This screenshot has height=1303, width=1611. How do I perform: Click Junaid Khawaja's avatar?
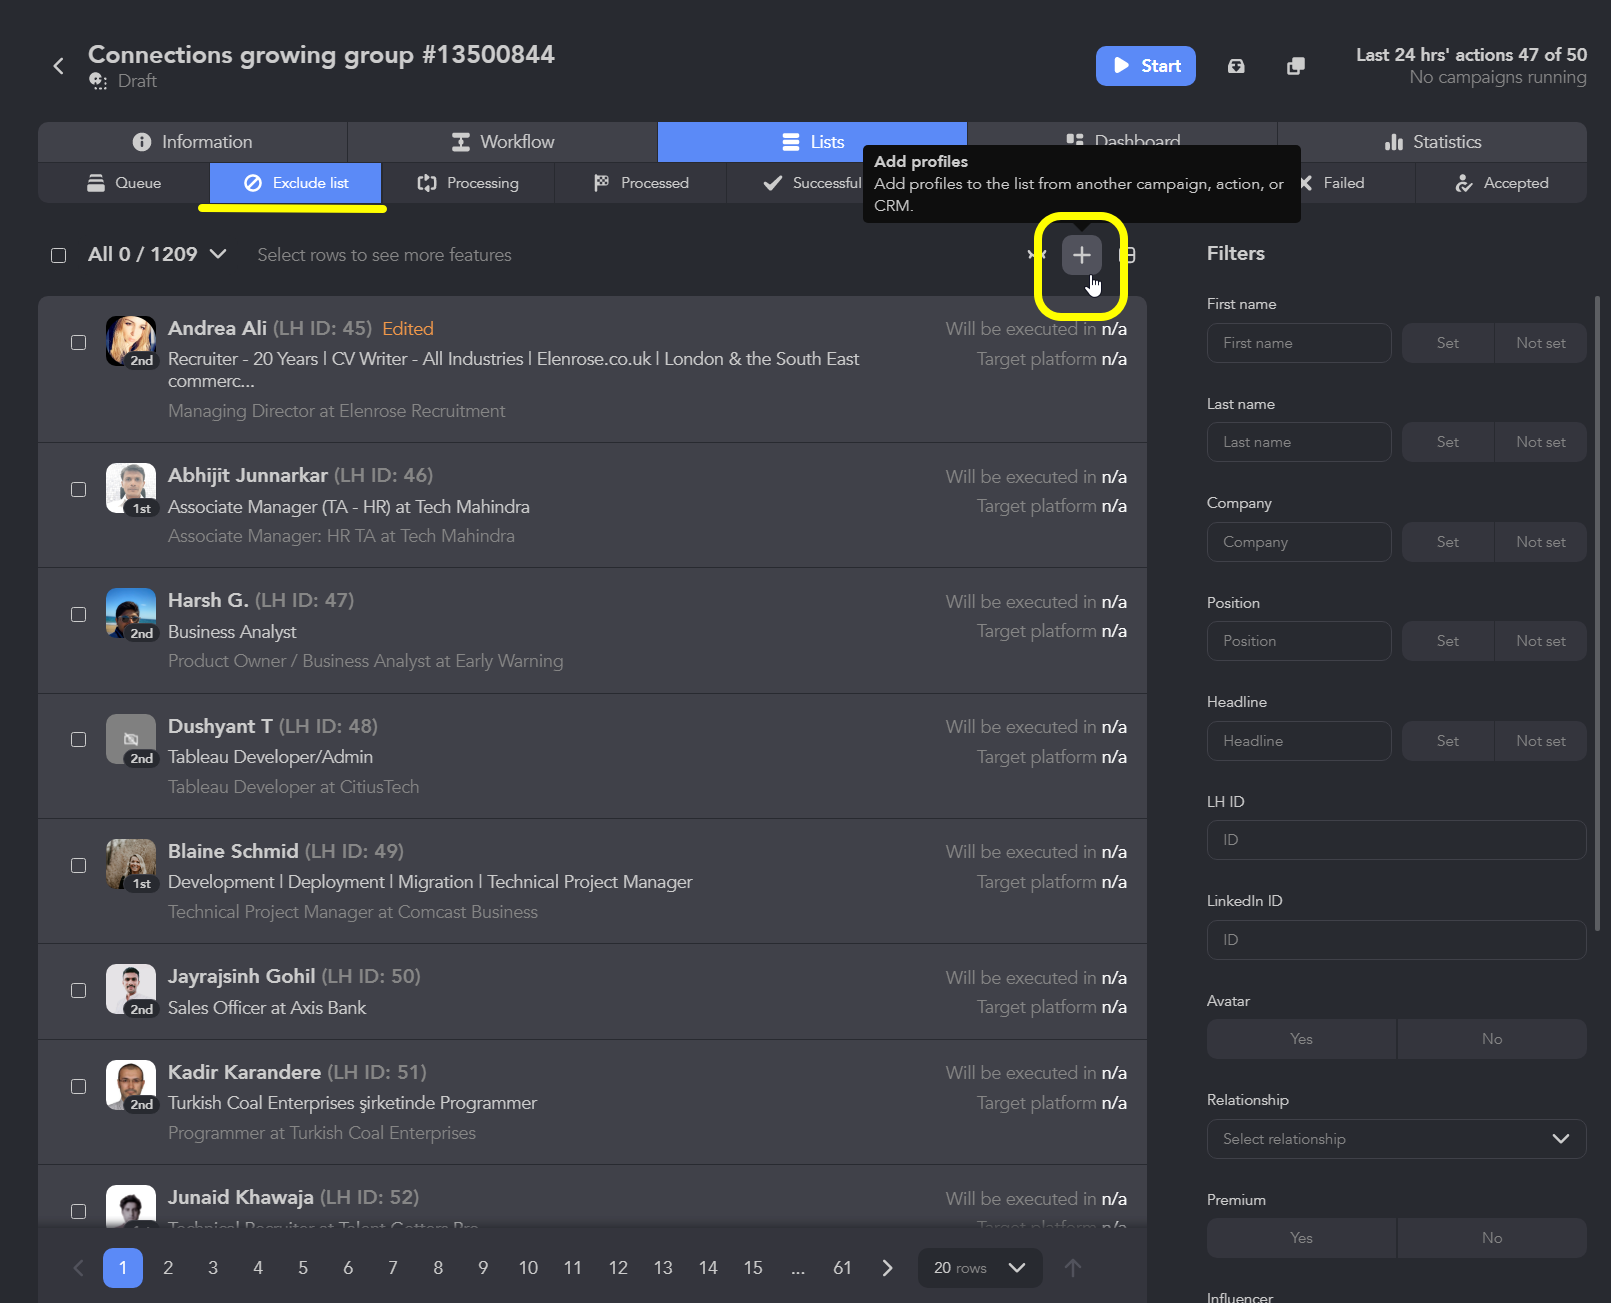click(131, 1206)
